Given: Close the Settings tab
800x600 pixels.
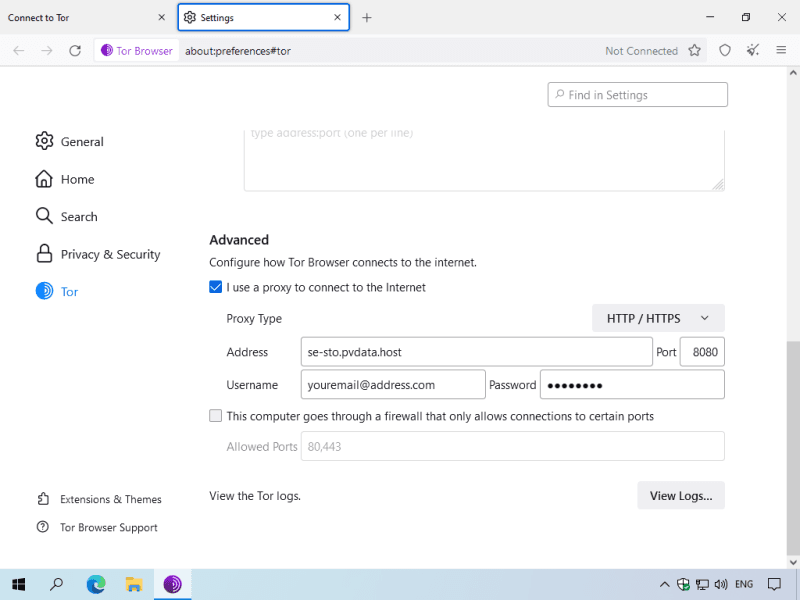Looking at the screenshot, I should [337, 17].
